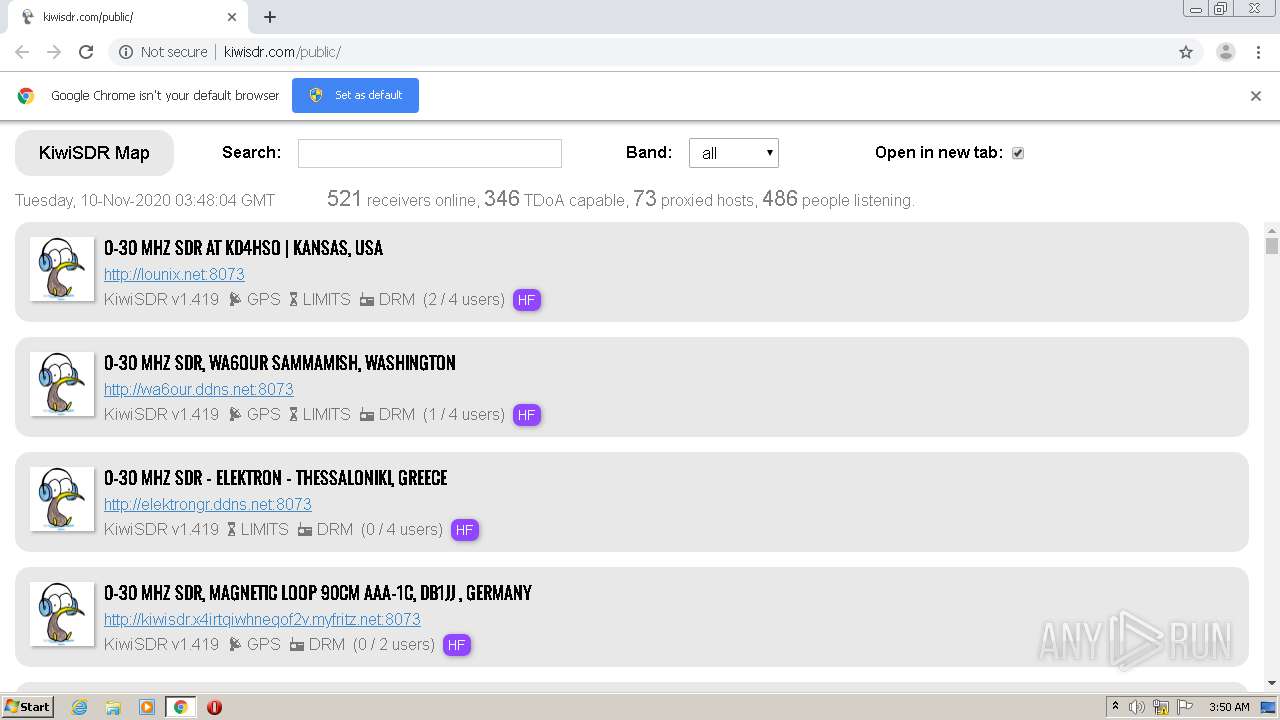The width and height of the screenshot is (1280, 720).
Task: Select the title 0-30 MHZ SDR AT KD4HSO | KANSAS, USA
Action: point(243,248)
